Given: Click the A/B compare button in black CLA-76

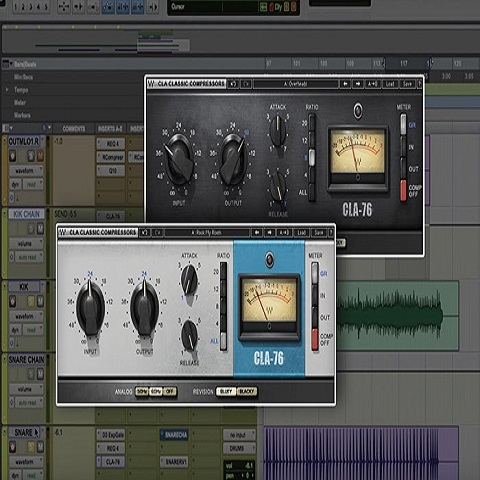Looking at the screenshot, I should pos(372,84).
